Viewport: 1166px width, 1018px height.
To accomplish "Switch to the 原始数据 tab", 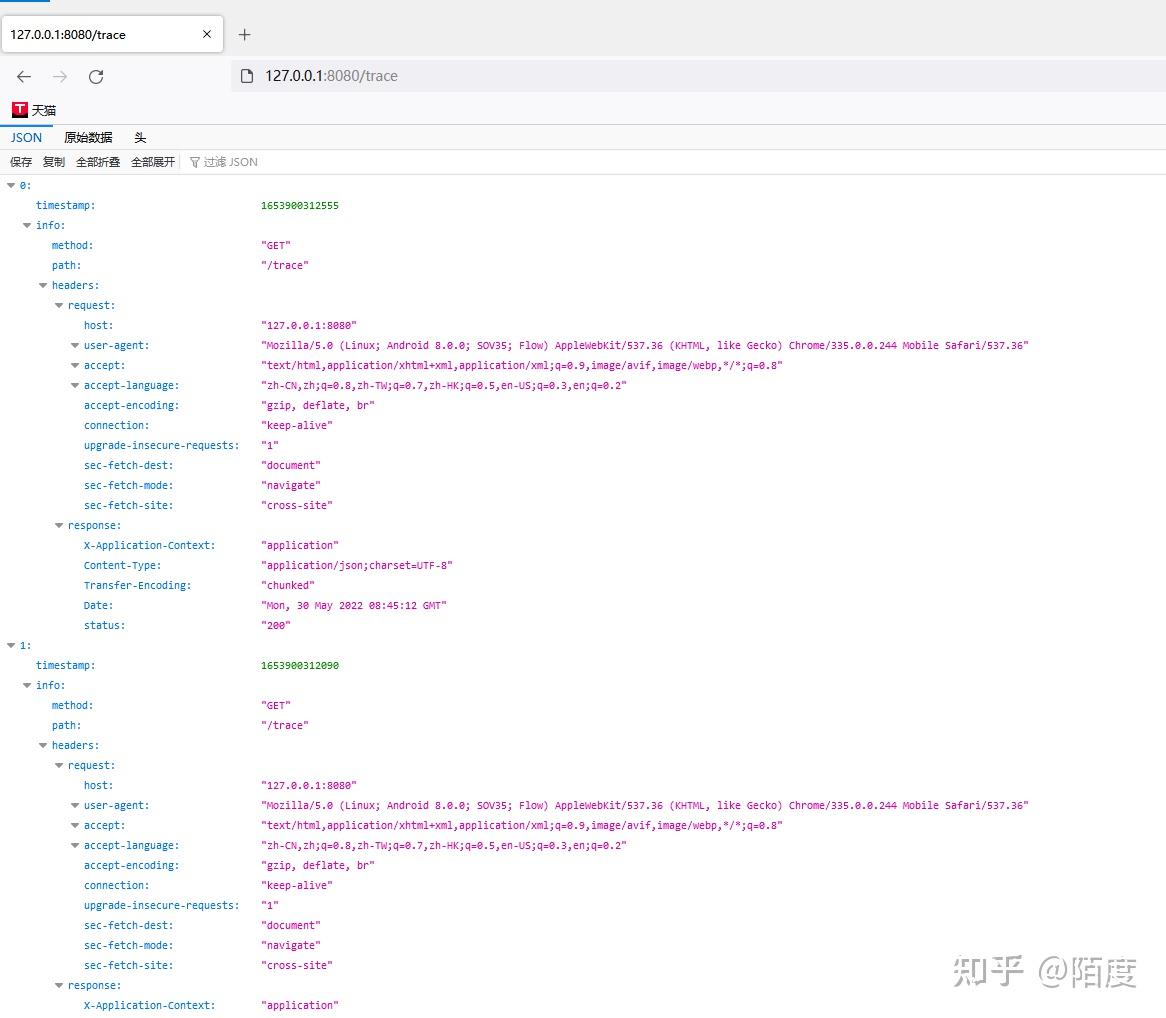I will (x=87, y=137).
